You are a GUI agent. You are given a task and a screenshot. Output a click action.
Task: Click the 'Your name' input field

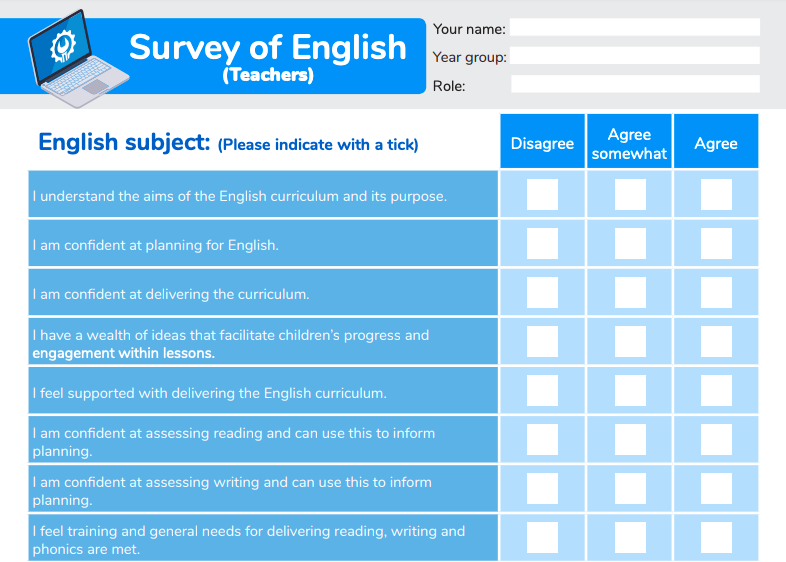[634, 28]
